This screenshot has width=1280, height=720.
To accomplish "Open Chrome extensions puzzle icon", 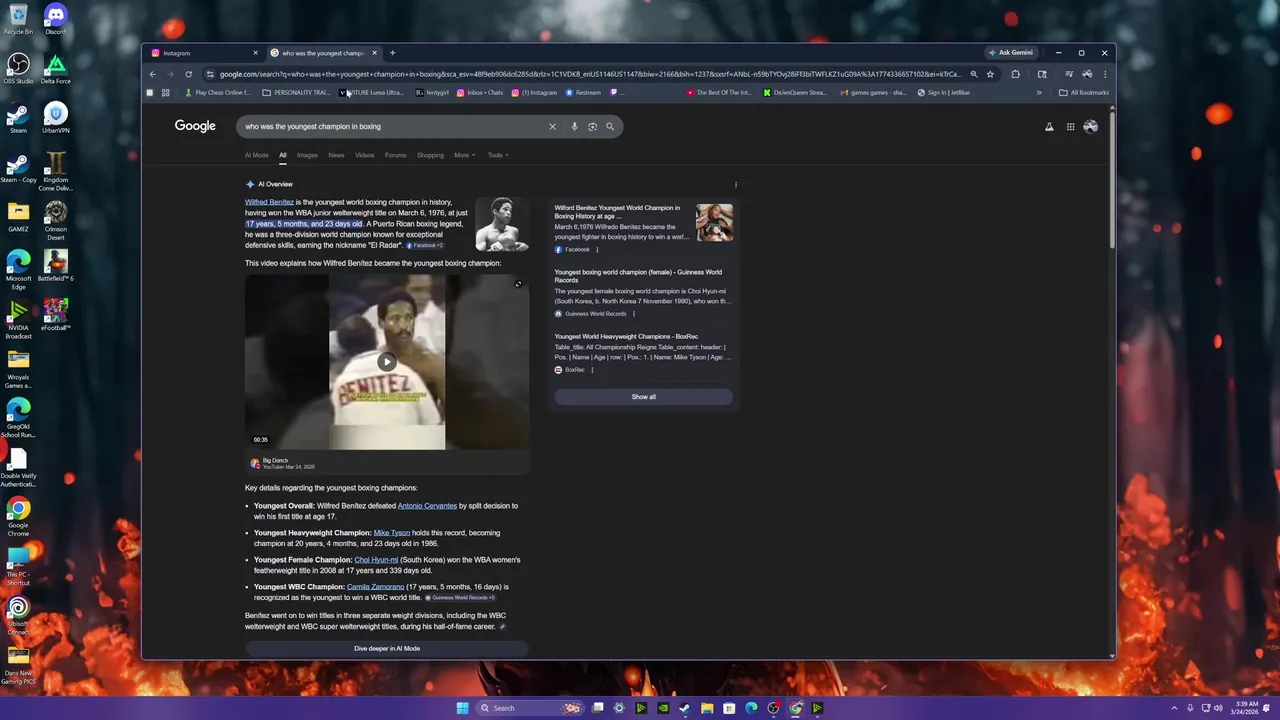I will click(1015, 74).
